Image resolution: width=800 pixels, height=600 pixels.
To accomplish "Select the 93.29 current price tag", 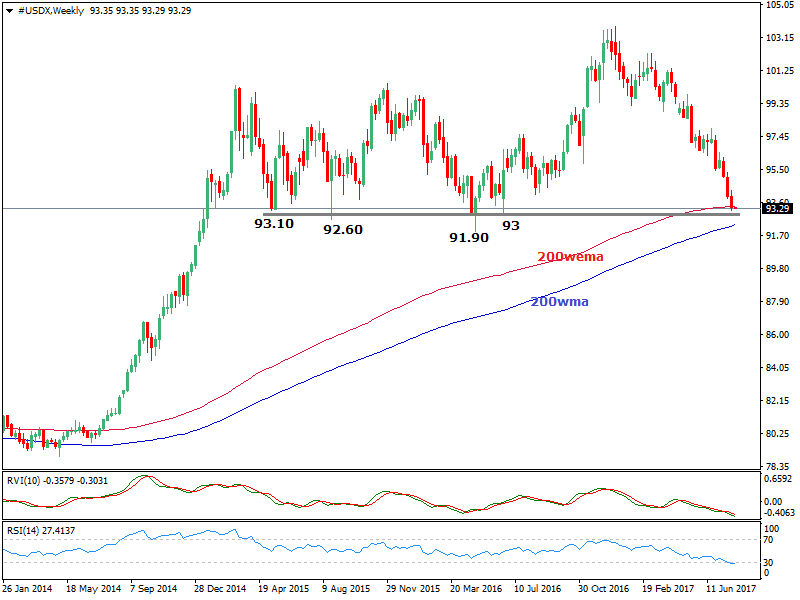I will tap(777, 208).
